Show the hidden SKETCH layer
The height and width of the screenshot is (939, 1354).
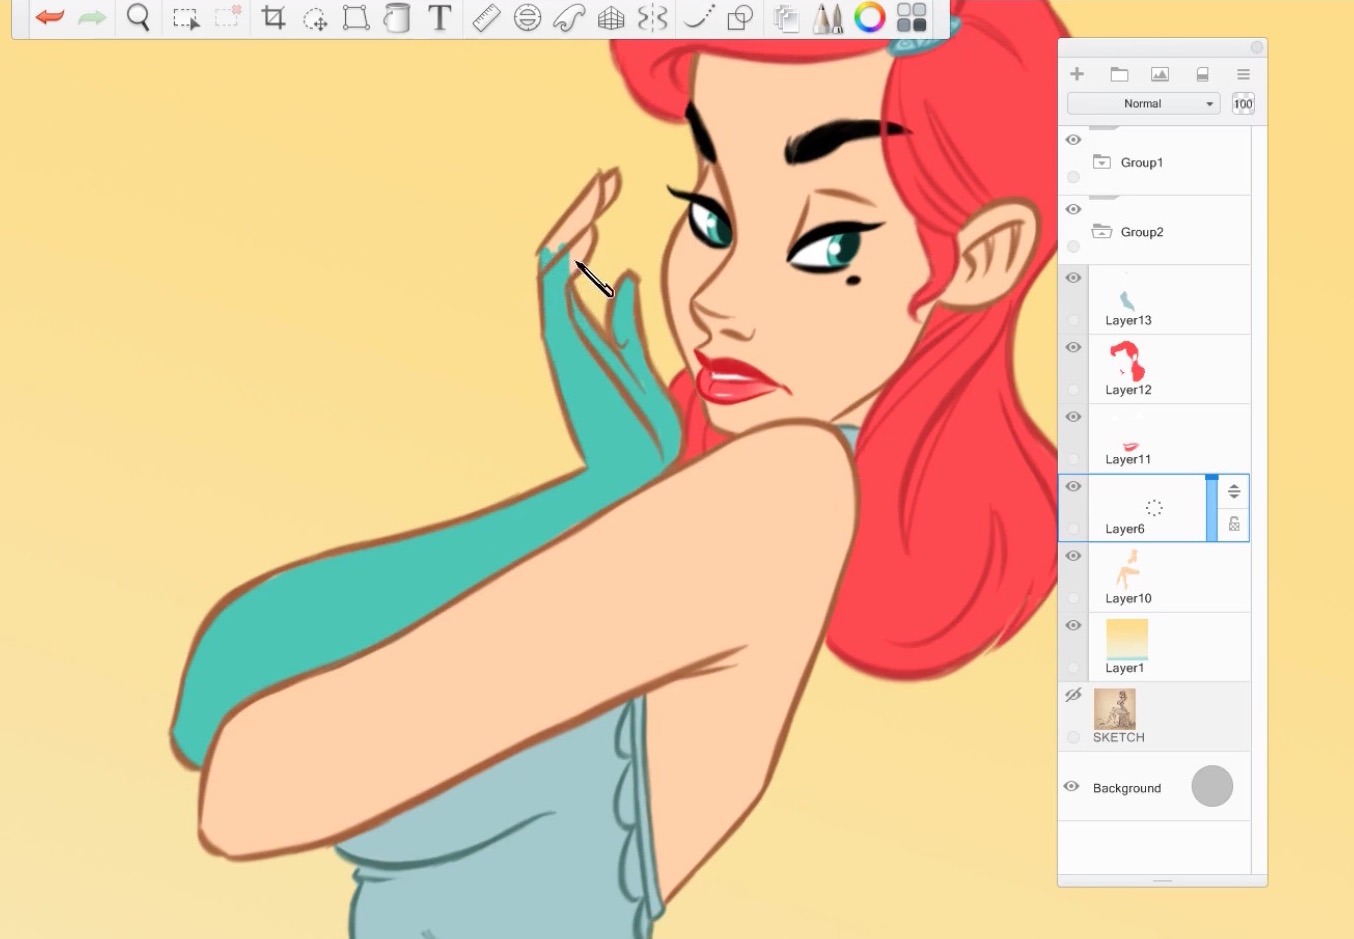point(1073,694)
